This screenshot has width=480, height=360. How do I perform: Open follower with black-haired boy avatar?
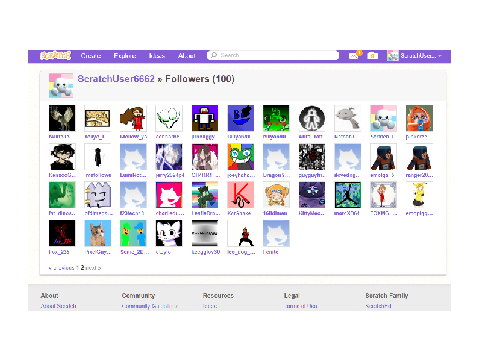pyautogui.click(x=62, y=157)
